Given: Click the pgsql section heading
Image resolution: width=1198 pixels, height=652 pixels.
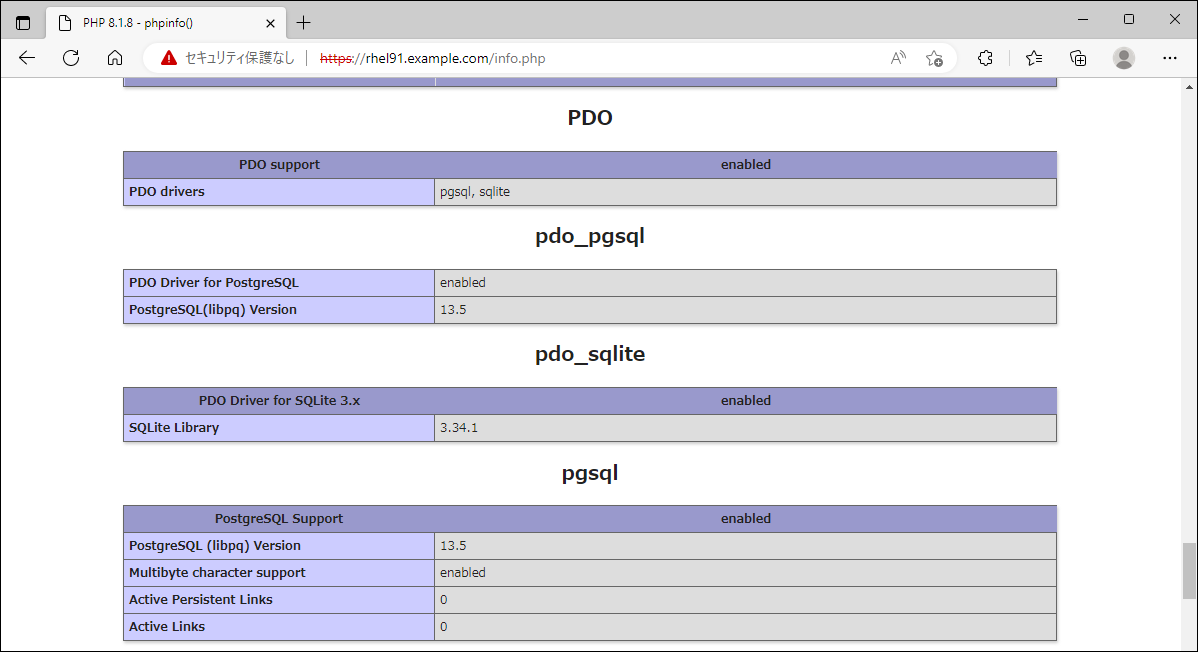Looking at the screenshot, I should 590,473.
